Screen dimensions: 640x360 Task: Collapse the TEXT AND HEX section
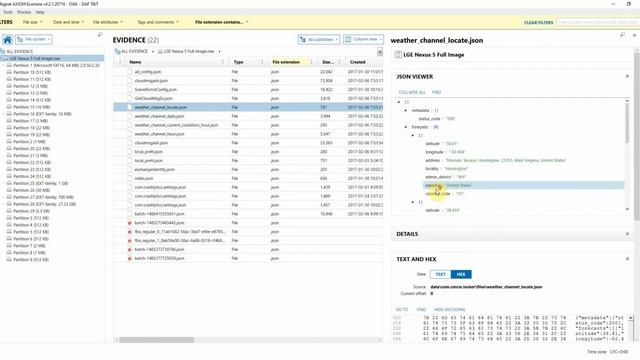point(627,259)
